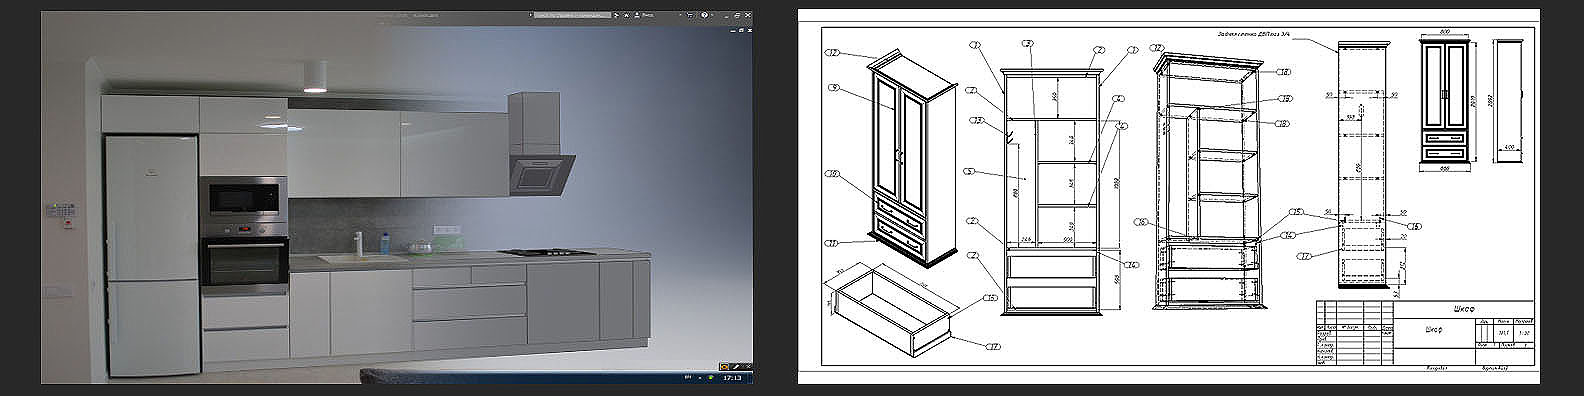The image size is (1584, 396).
Task: Click the language indicator in system tray
Action: (x=687, y=377)
